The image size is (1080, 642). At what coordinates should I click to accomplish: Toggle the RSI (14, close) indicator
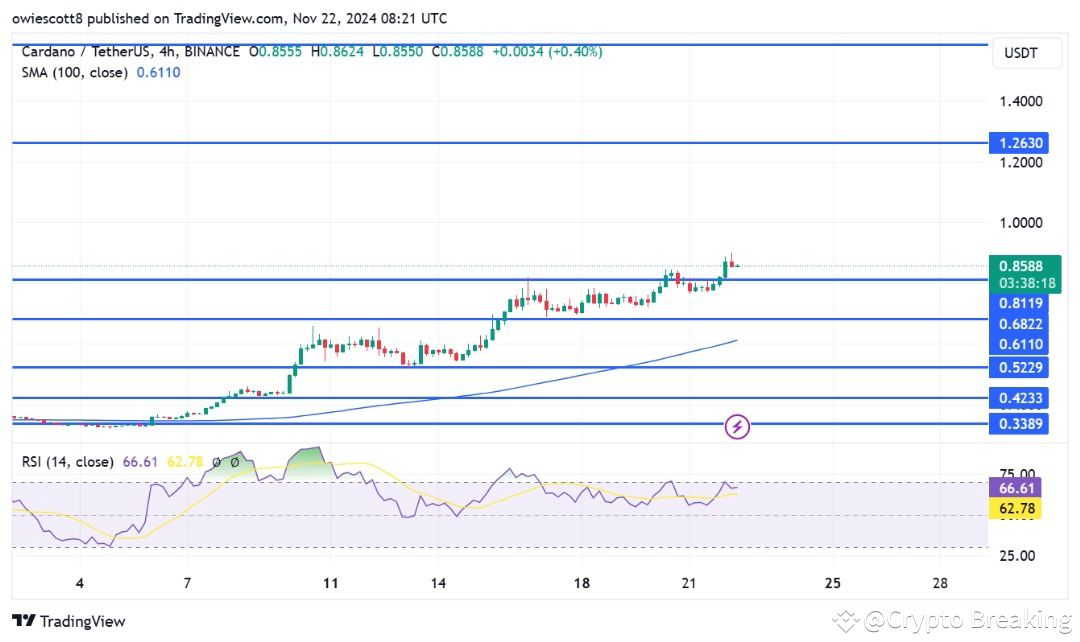coord(68,462)
